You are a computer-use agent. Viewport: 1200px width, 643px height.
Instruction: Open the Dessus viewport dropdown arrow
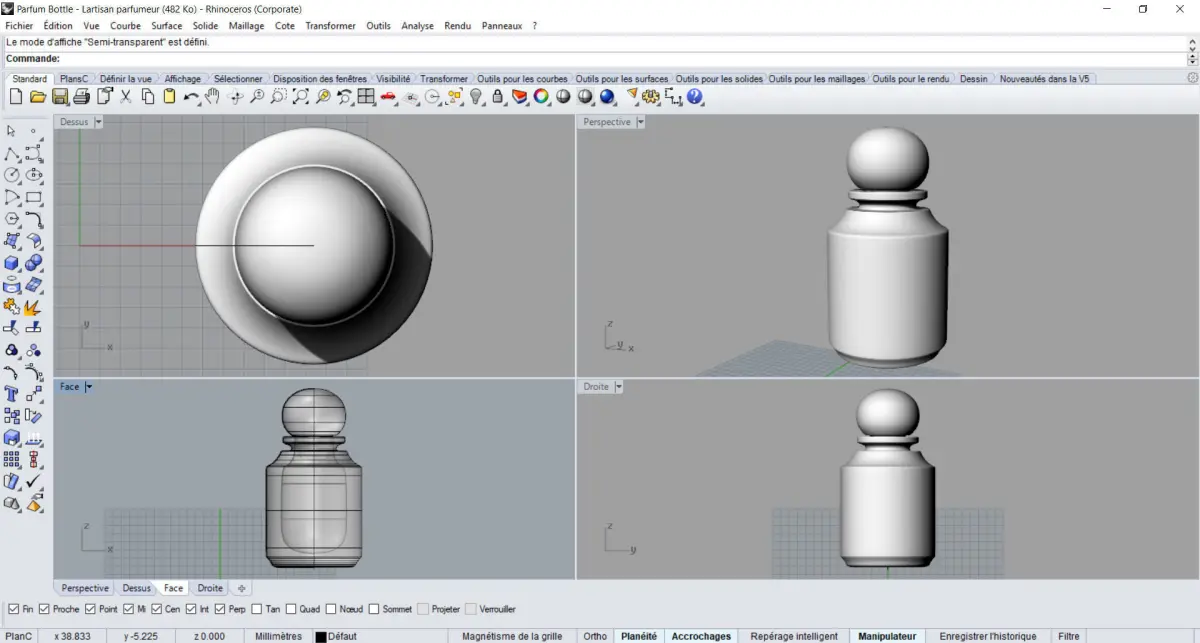[98, 122]
